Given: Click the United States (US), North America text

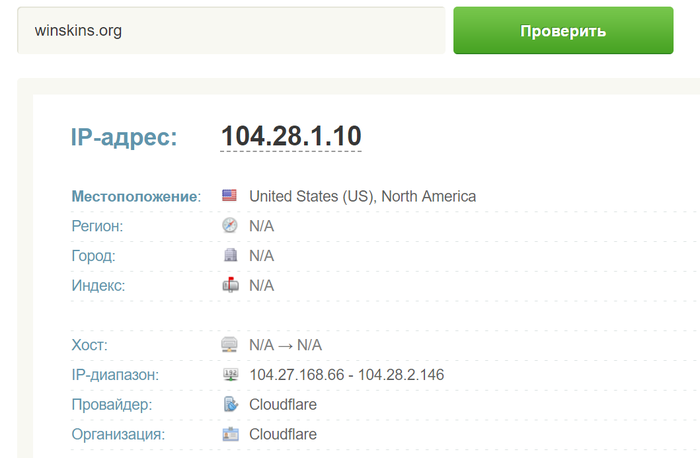Looking at the screenshot, I should 362,196.
